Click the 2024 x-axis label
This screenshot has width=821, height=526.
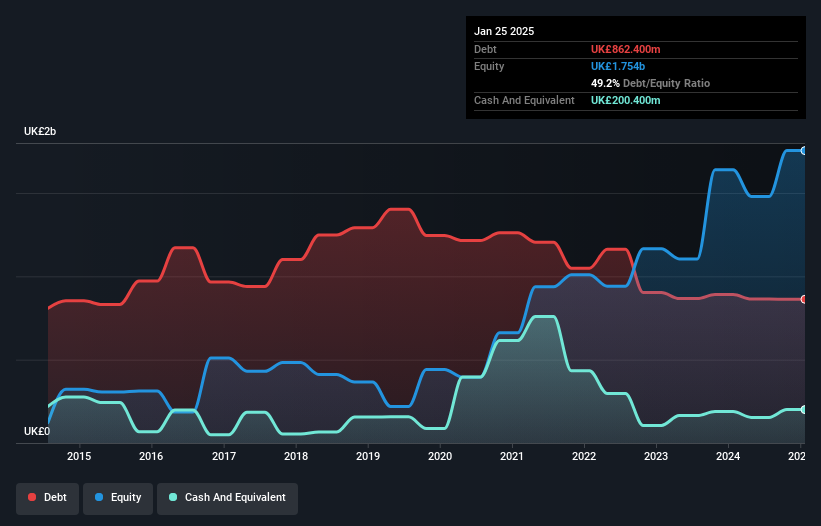coord(728,456)
